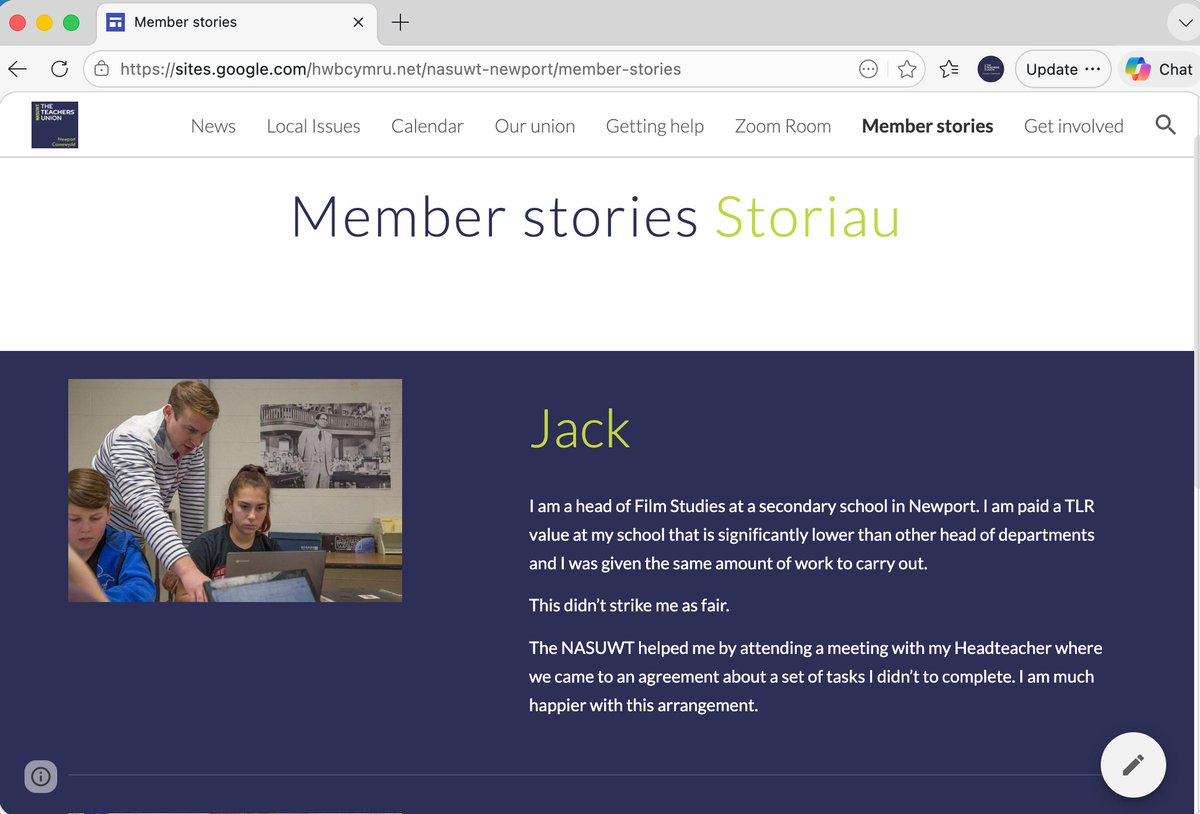
Task: Select the Member stories browser tab
Action: [238, 22]
